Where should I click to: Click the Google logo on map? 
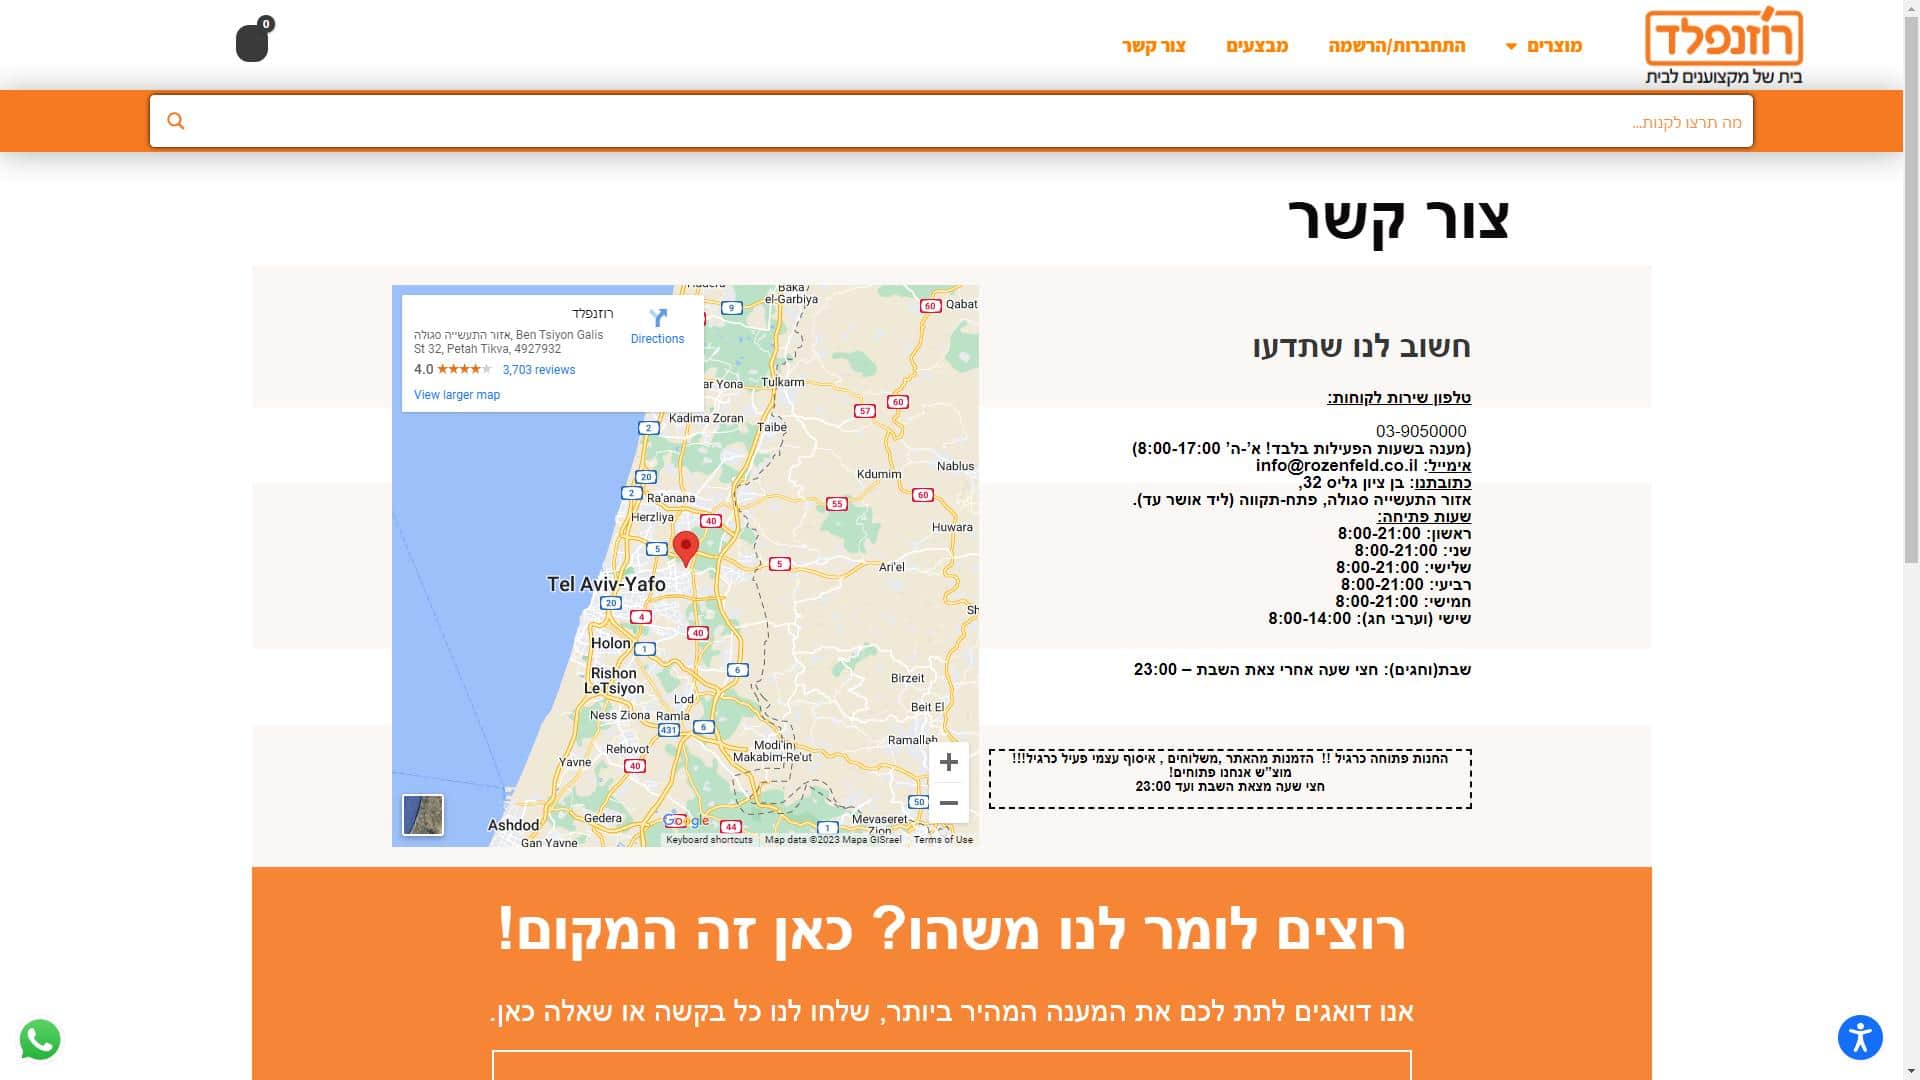[687, 821]
